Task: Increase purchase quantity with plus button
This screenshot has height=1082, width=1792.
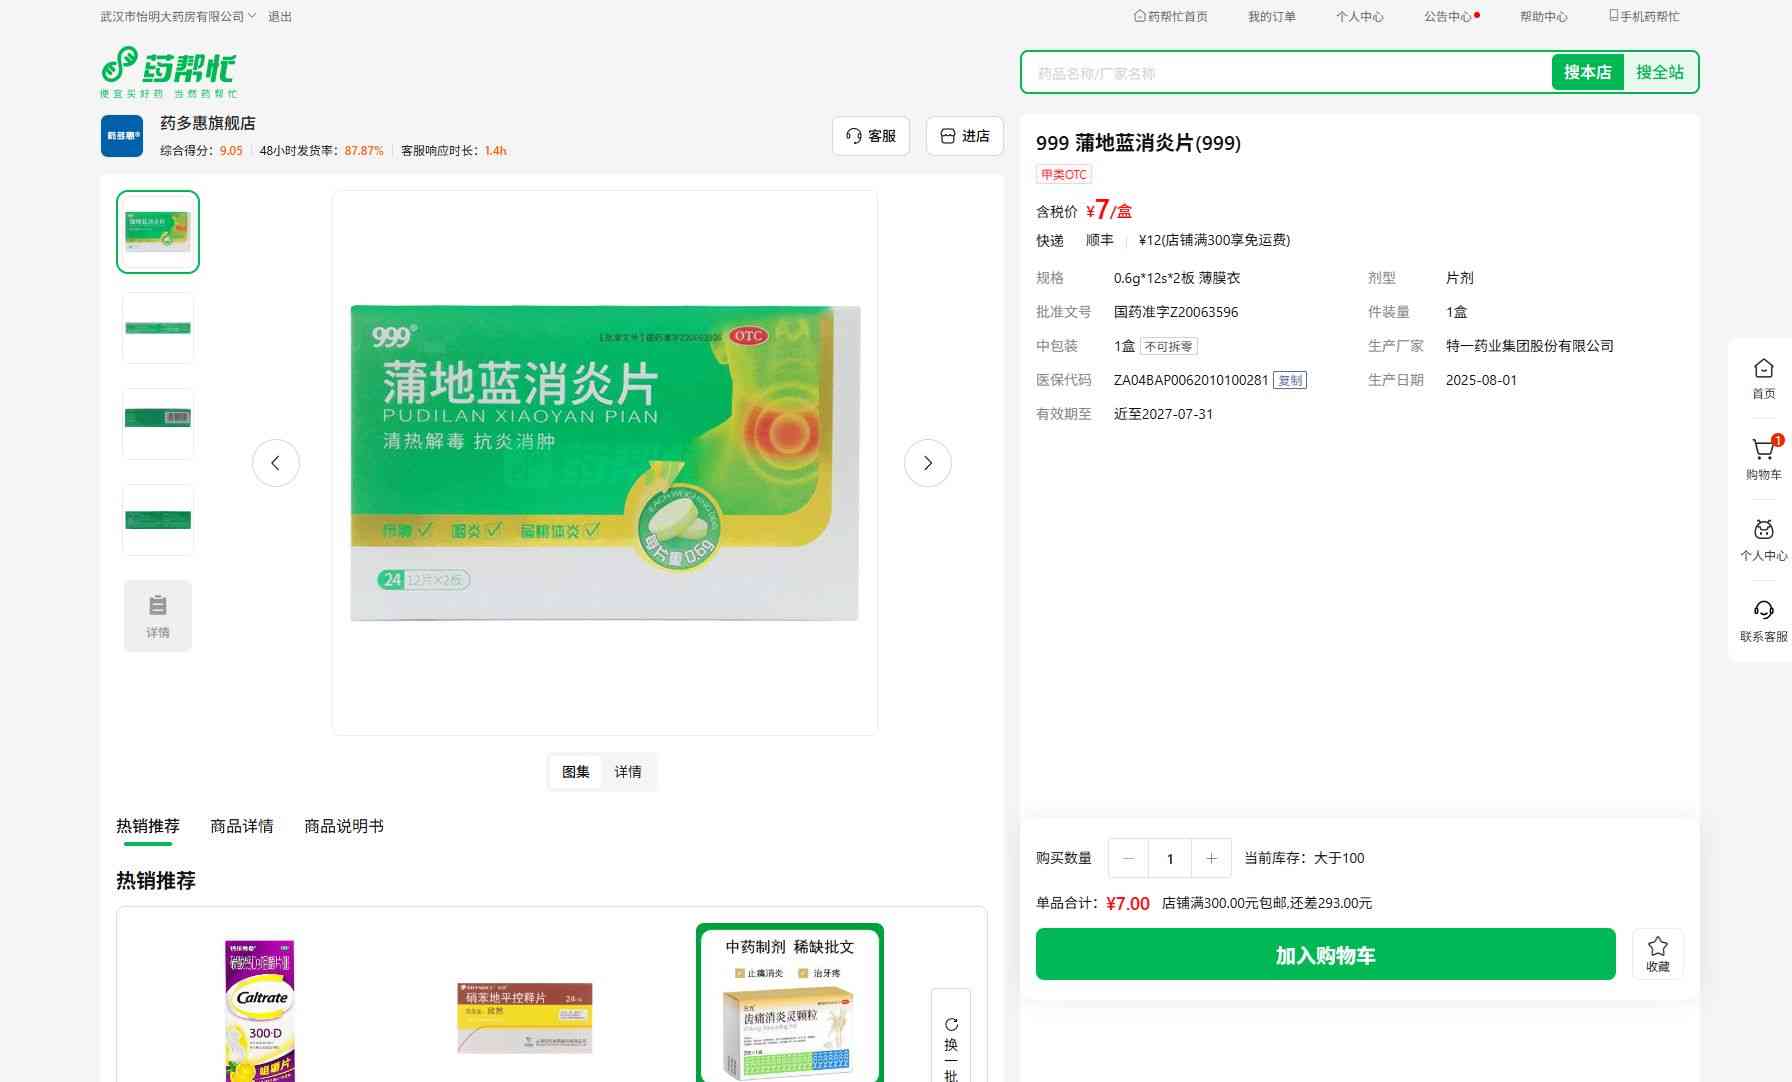Action: [1211, 858]
